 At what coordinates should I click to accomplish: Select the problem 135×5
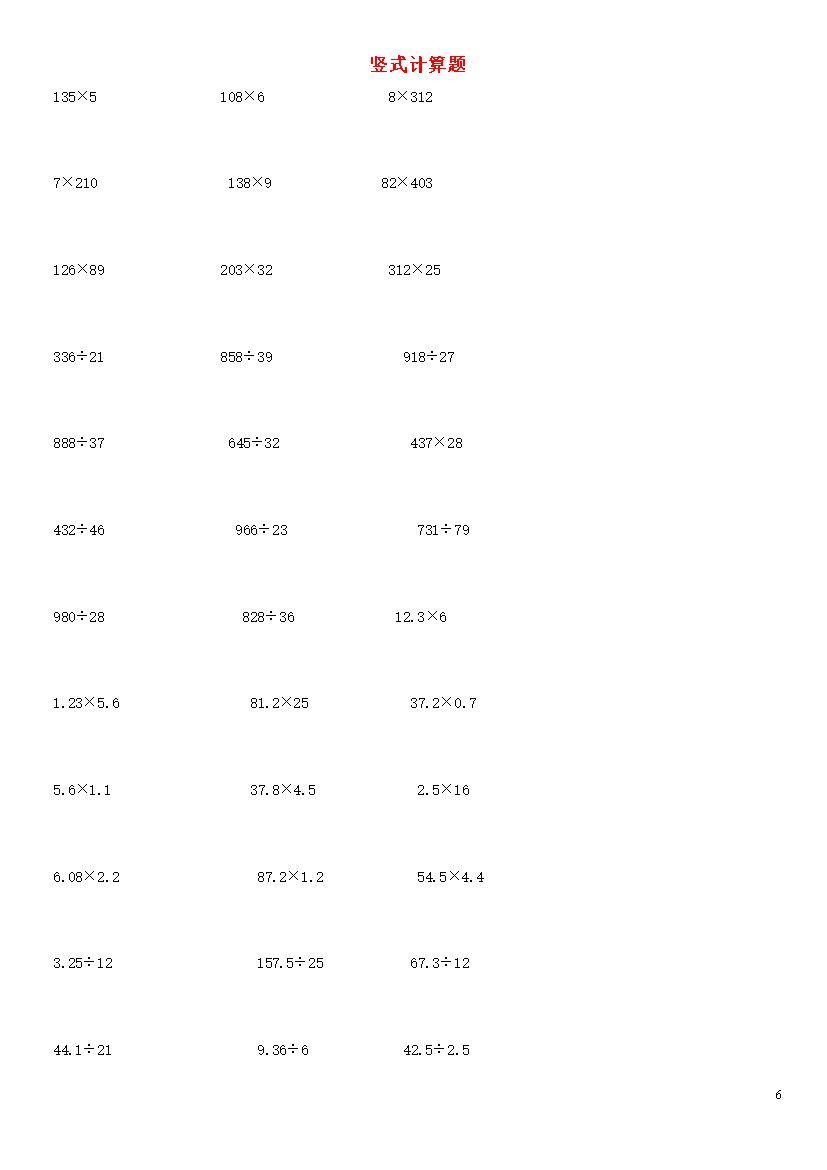click(x=75, y=97)
